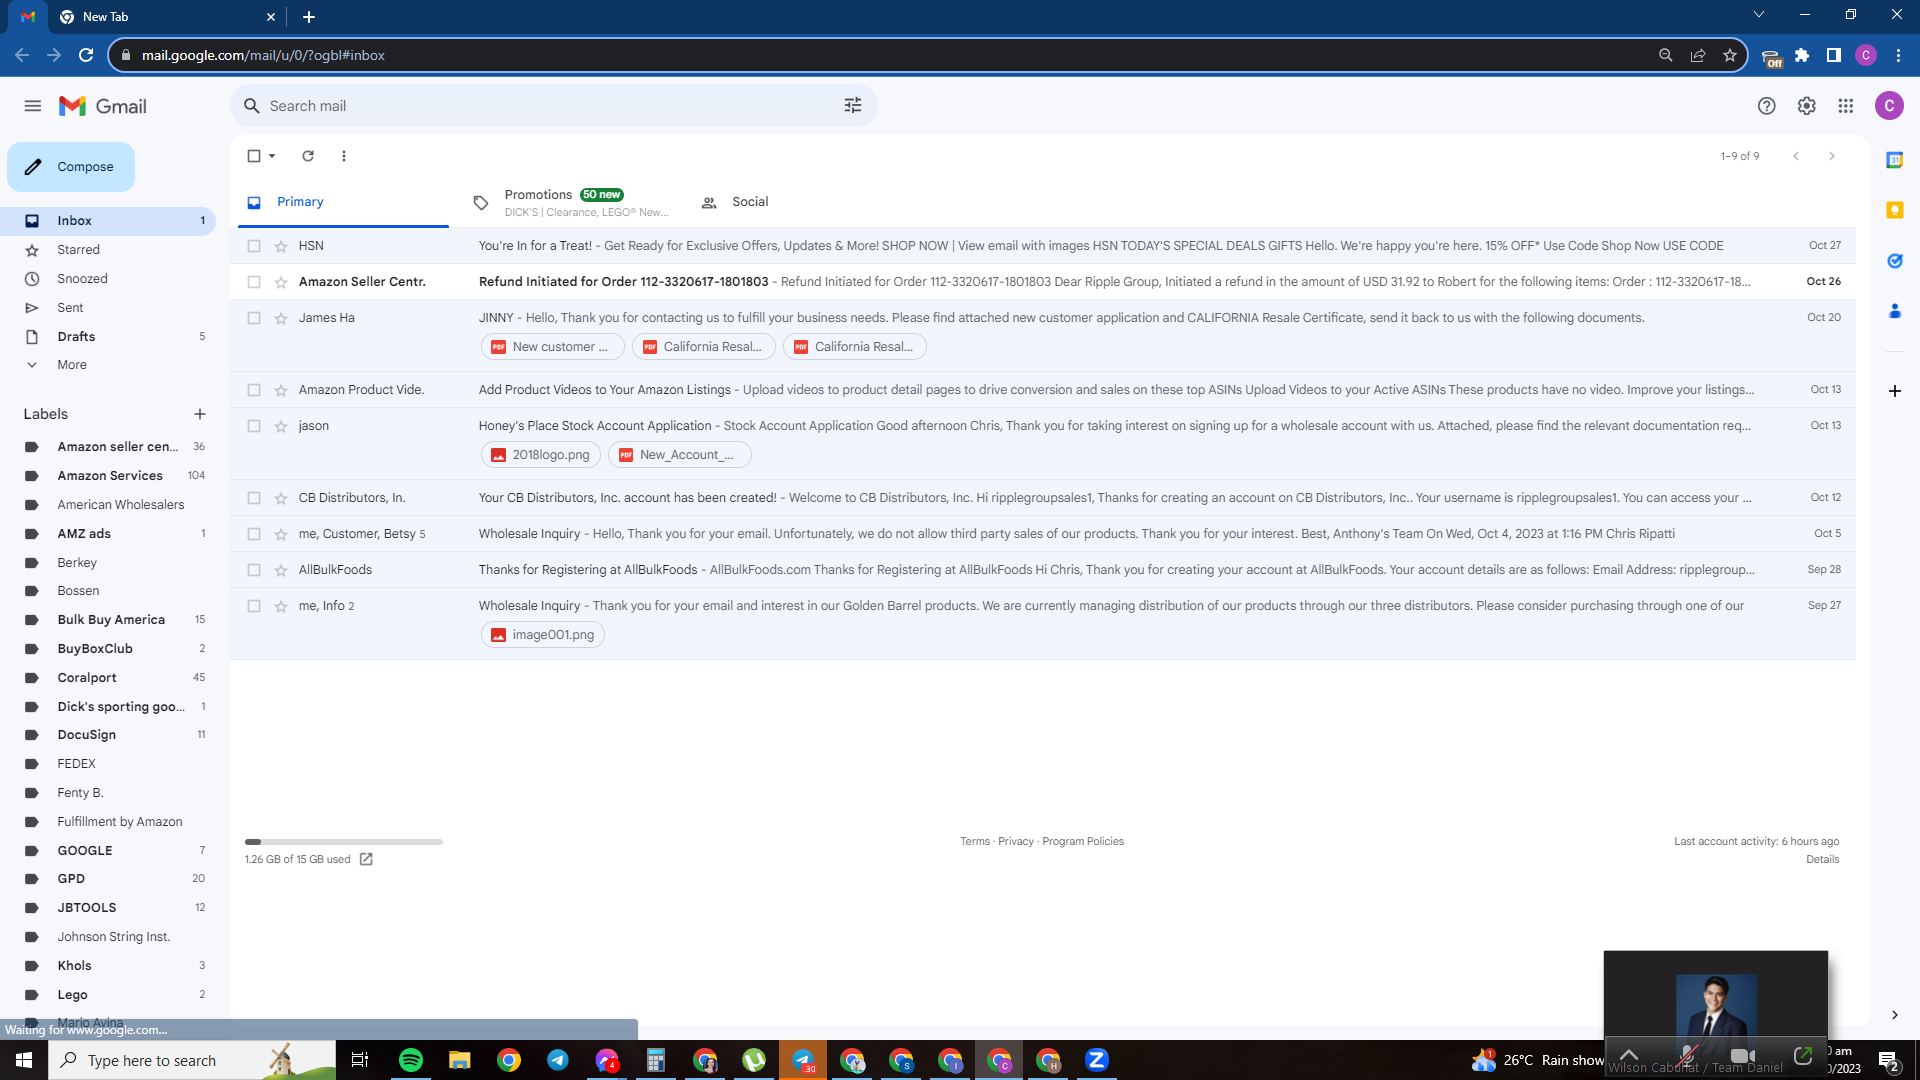This screenshot has height=1080, width=1920.
Task: Open Google Contacts side panel
Action: tap(1895, 311)
